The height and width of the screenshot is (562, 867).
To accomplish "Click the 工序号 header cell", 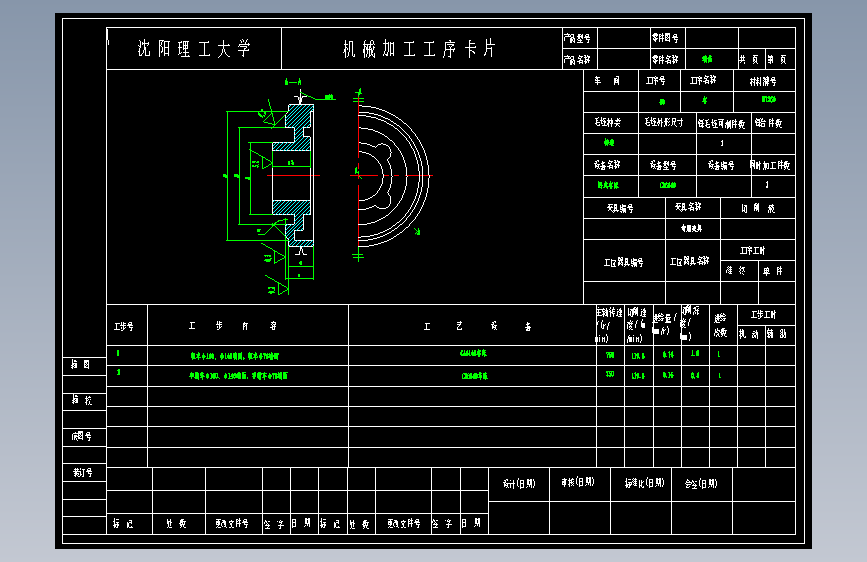I will pyautogui.click(x=659, y=81).
